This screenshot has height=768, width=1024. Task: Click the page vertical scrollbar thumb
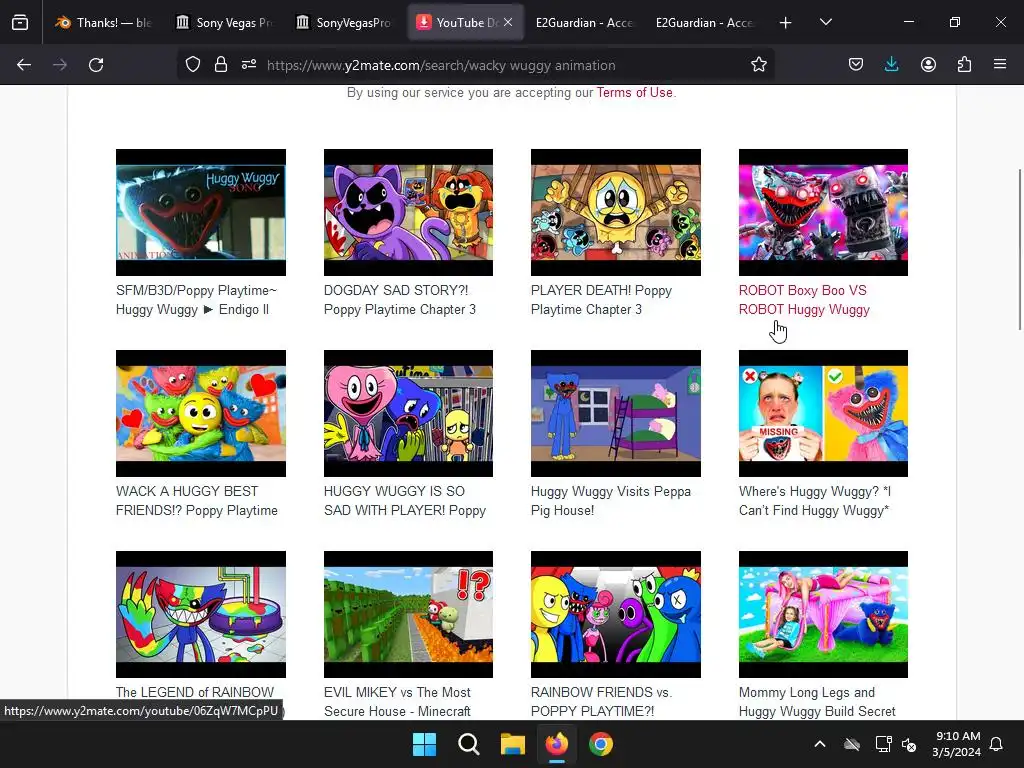coord(1019,249)
